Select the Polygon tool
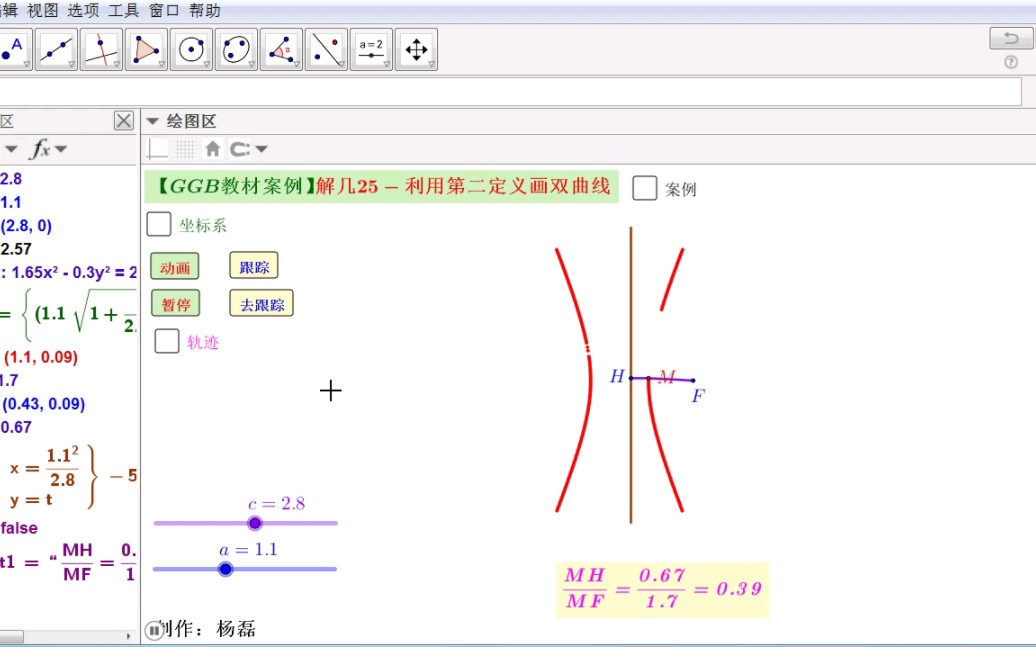This screenshot has height=647, width=1036. coord(145,48)
